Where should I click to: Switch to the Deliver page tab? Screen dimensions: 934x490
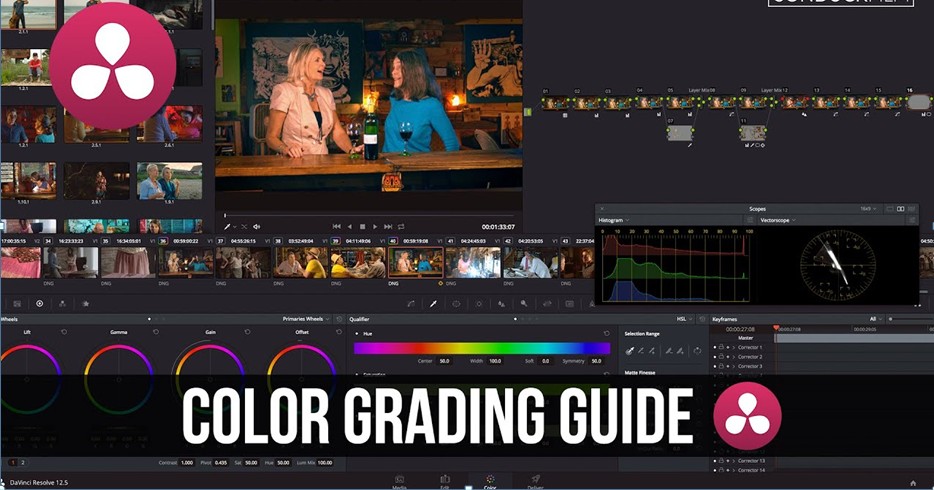[x=535, y=481]
